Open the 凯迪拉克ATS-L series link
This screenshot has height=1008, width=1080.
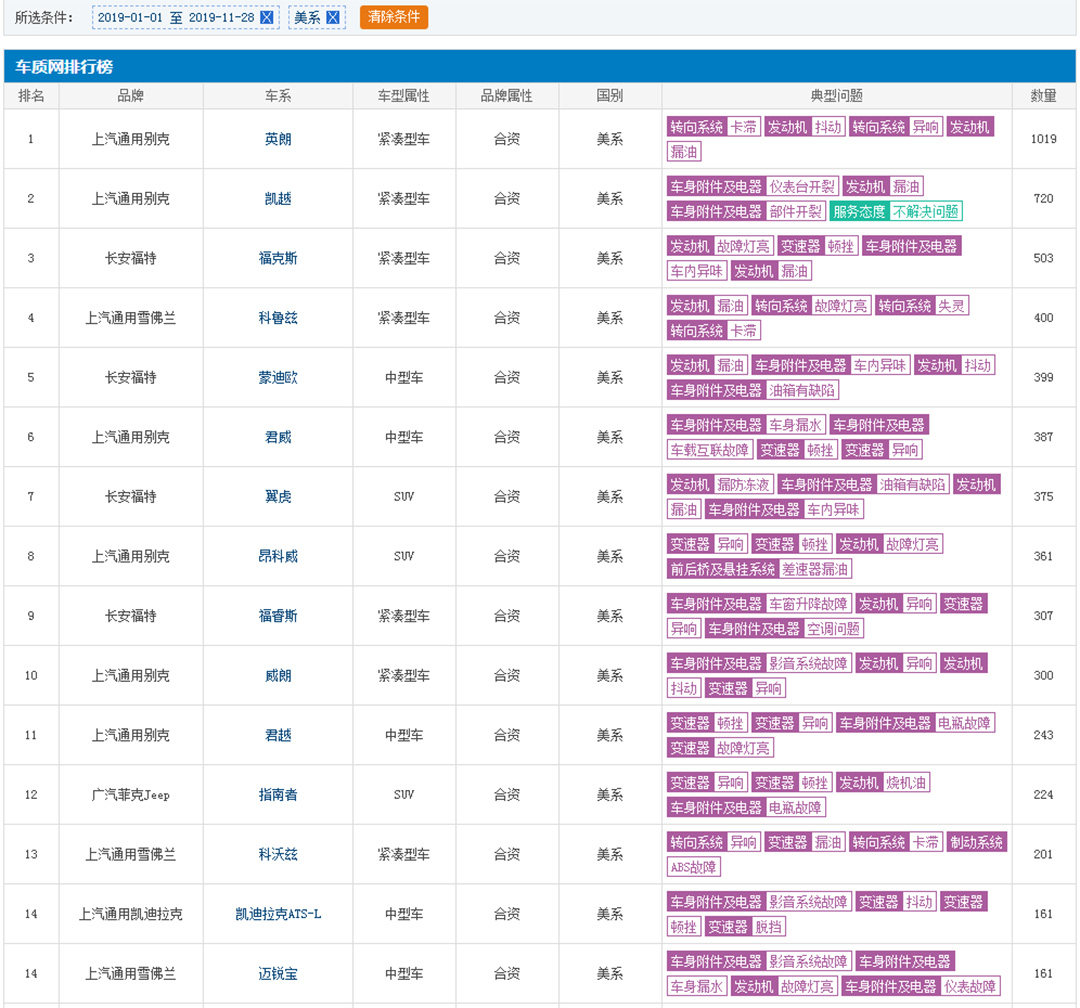[x=278, y=914]
